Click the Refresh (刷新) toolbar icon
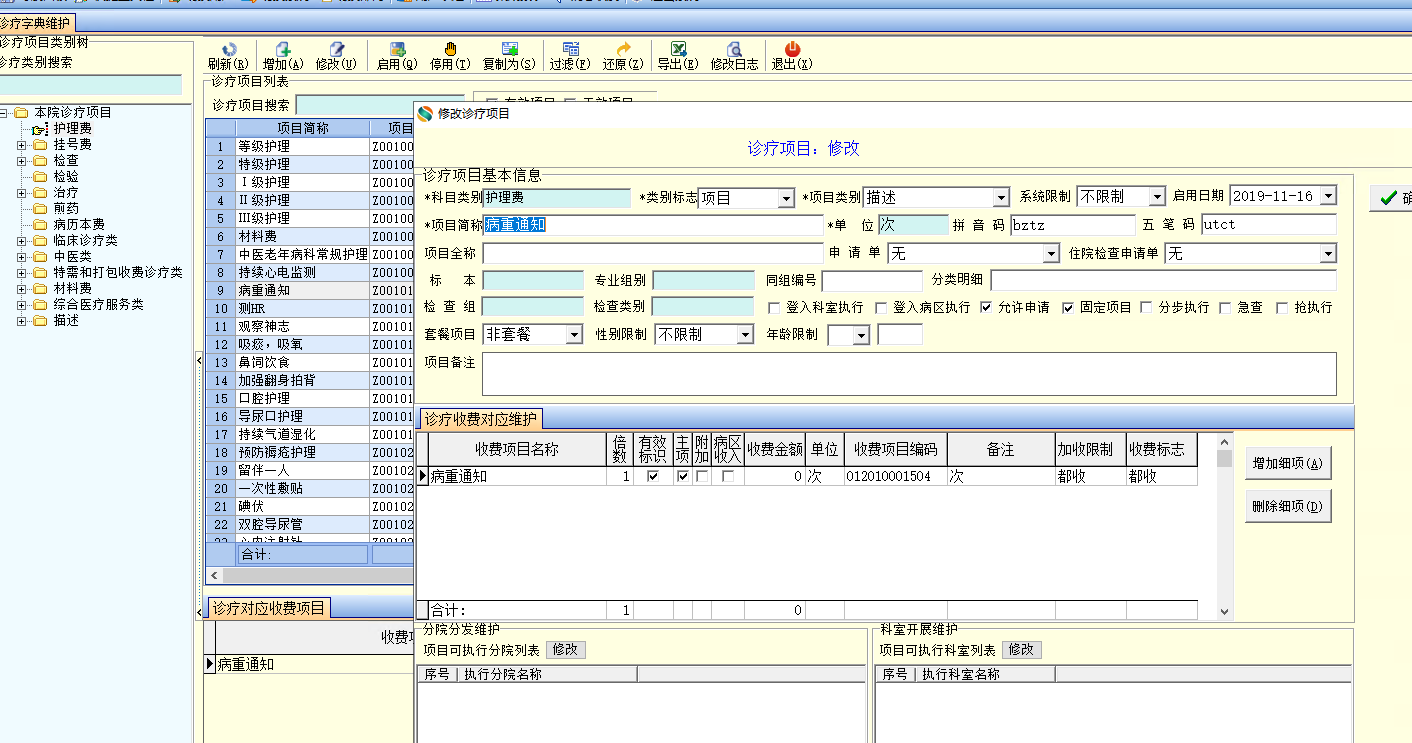 (x=228, y=50)
